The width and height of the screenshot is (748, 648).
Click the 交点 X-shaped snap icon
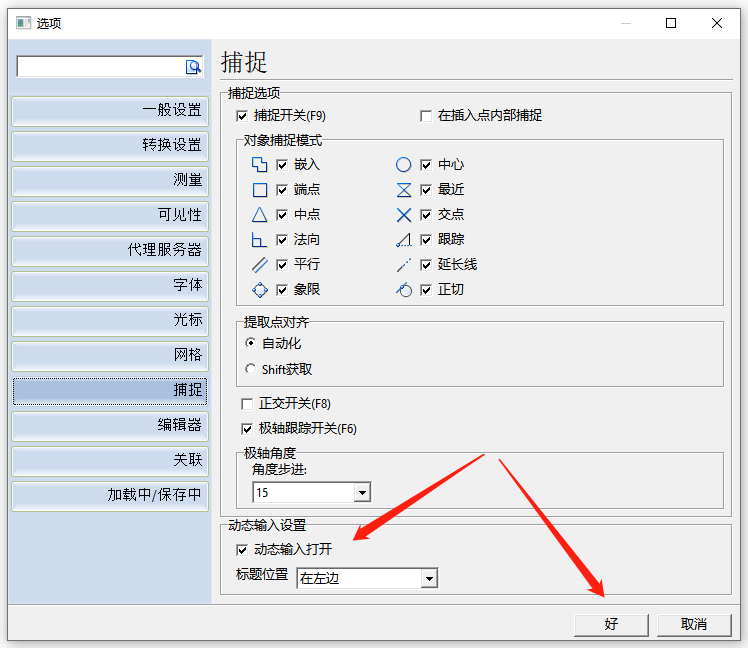[404, 215]
